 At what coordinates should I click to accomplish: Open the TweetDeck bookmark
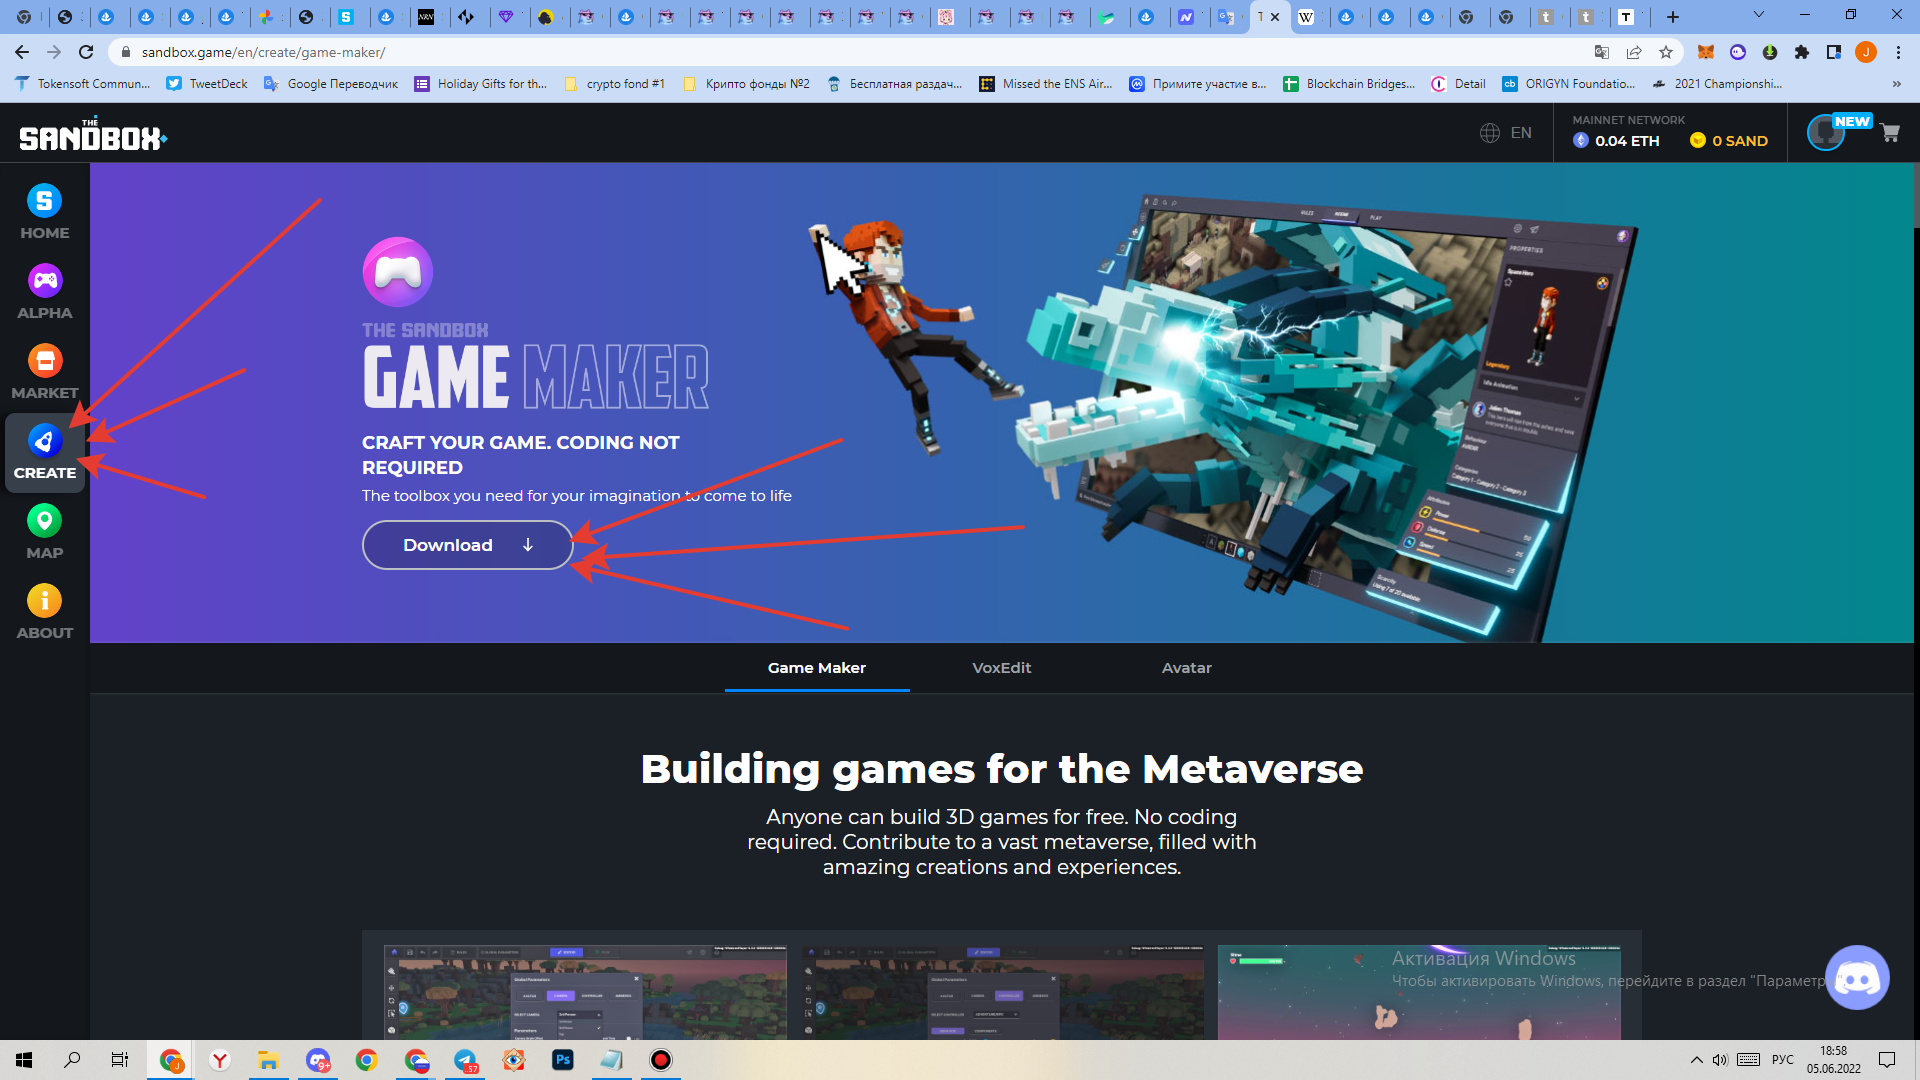207,84
